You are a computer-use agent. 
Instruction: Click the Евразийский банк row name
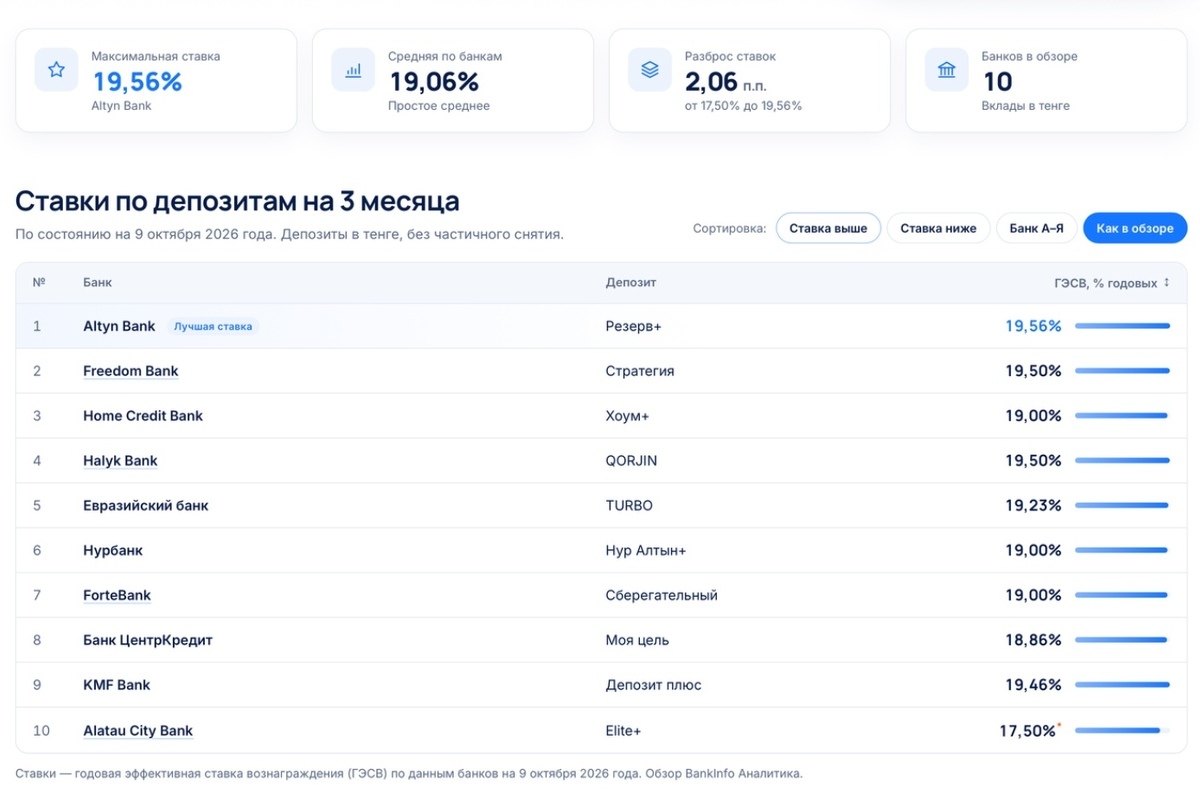[146, 506]
